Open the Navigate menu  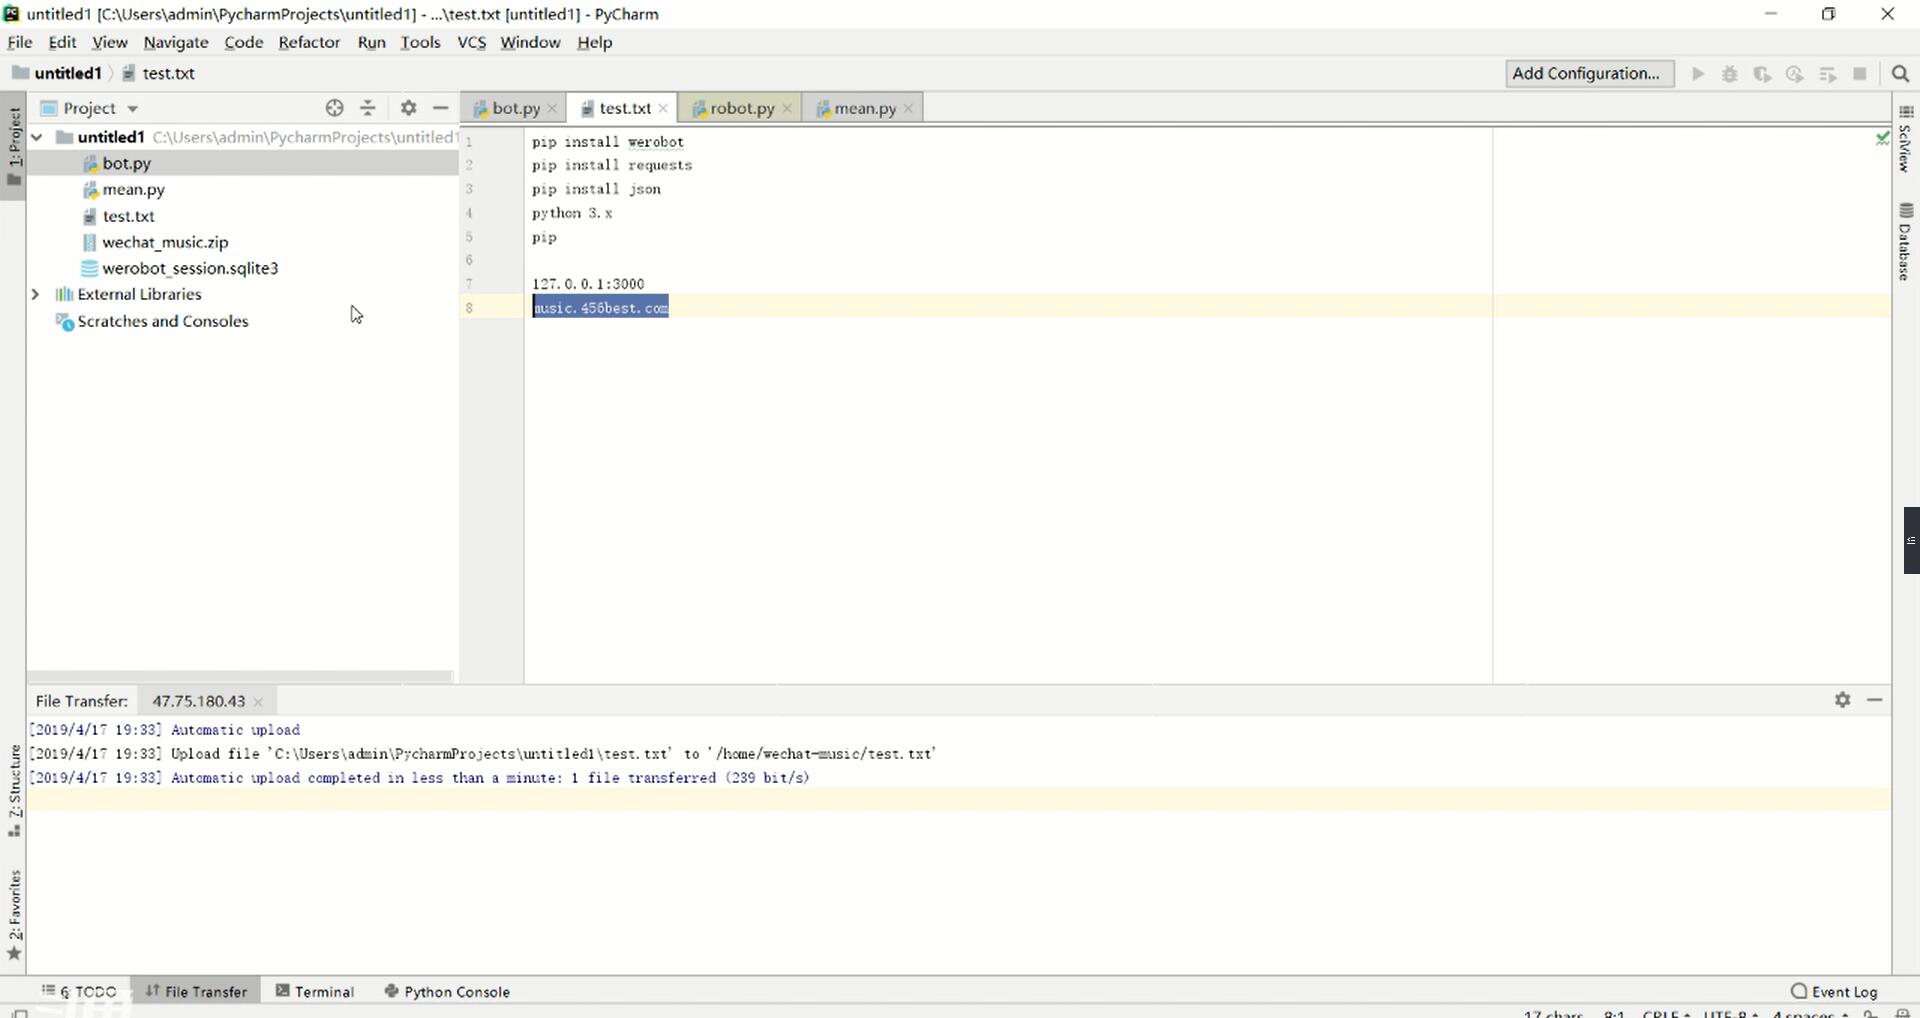[x=176, y=42]
